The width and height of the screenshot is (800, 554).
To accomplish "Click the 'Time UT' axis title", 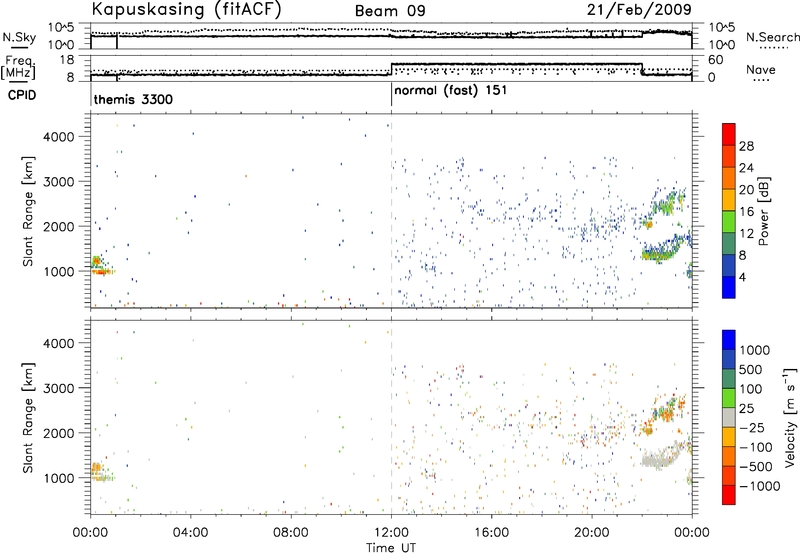I will 391,548.
